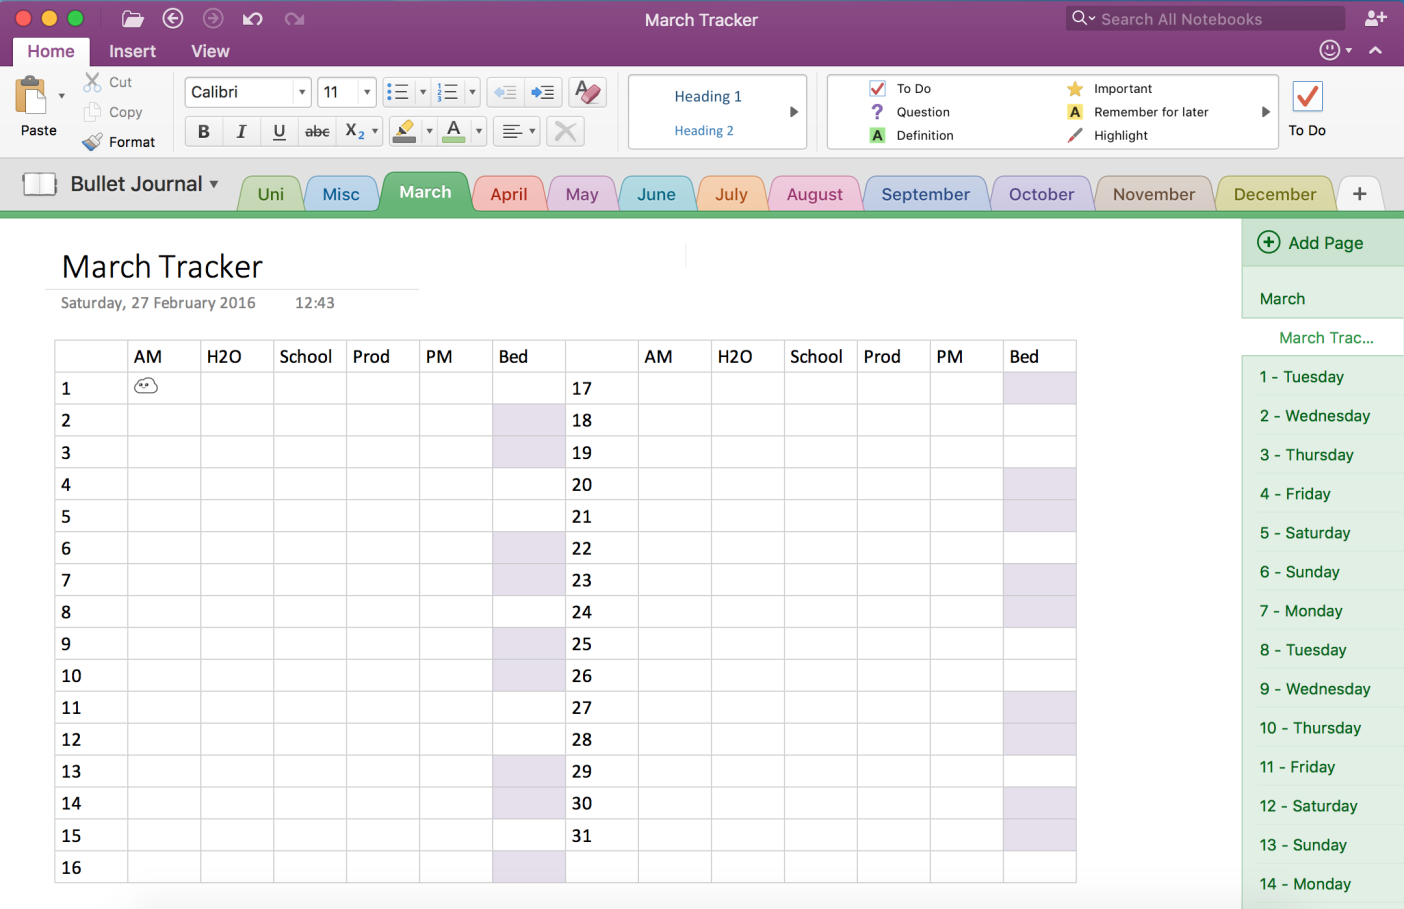Click the Add Page button

click(1310, 243)
